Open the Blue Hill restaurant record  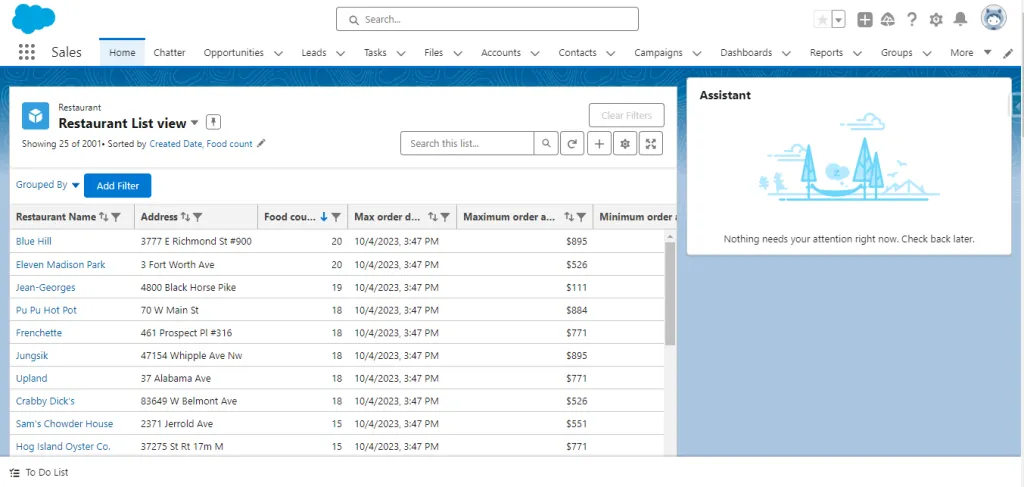[x=33, y=242]
